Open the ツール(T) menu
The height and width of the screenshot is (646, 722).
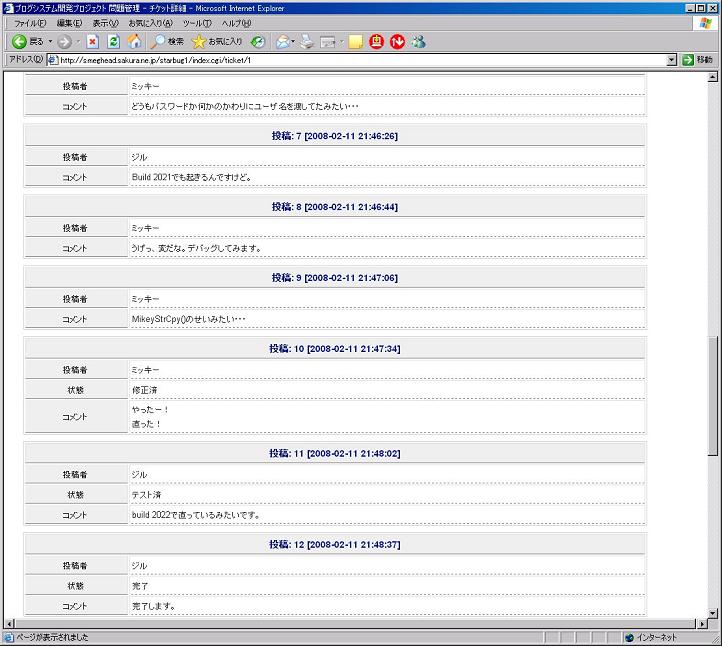coord(196,23)
